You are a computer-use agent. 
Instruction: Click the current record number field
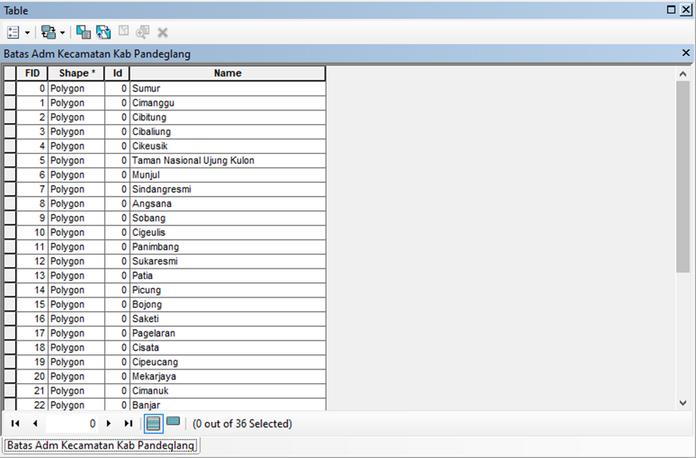coord(71,423)
